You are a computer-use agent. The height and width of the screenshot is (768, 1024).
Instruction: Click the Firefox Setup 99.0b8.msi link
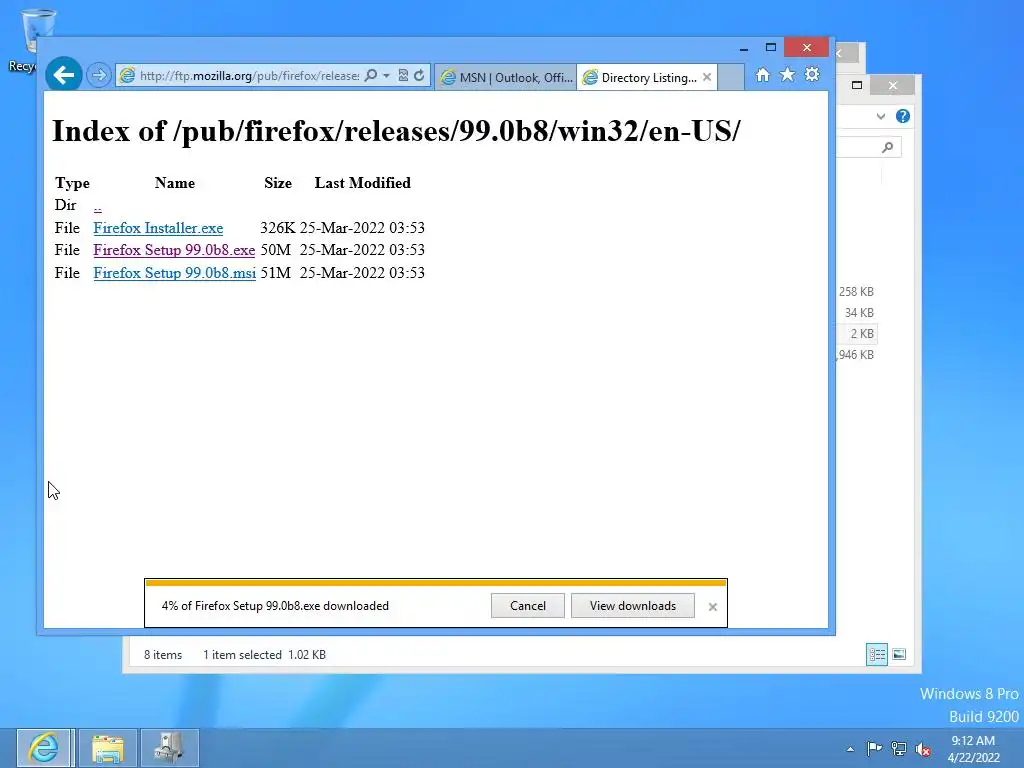pyautogui.click(x=174, y=273)
